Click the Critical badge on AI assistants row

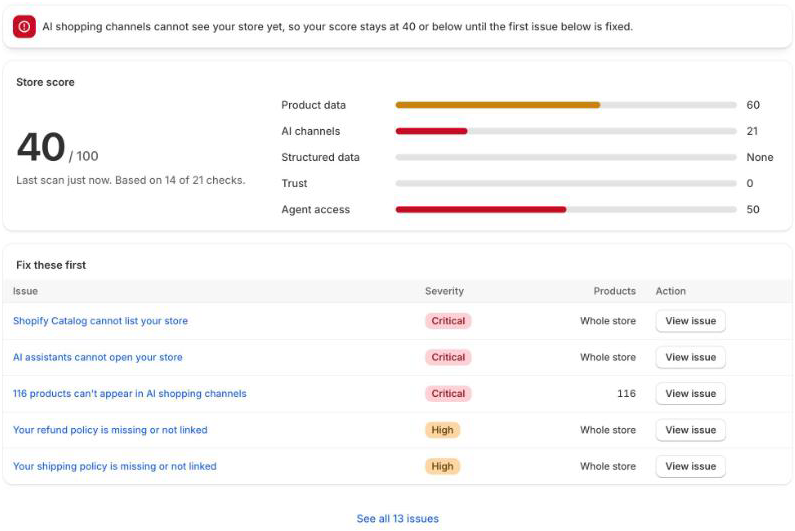coord(448,358)
